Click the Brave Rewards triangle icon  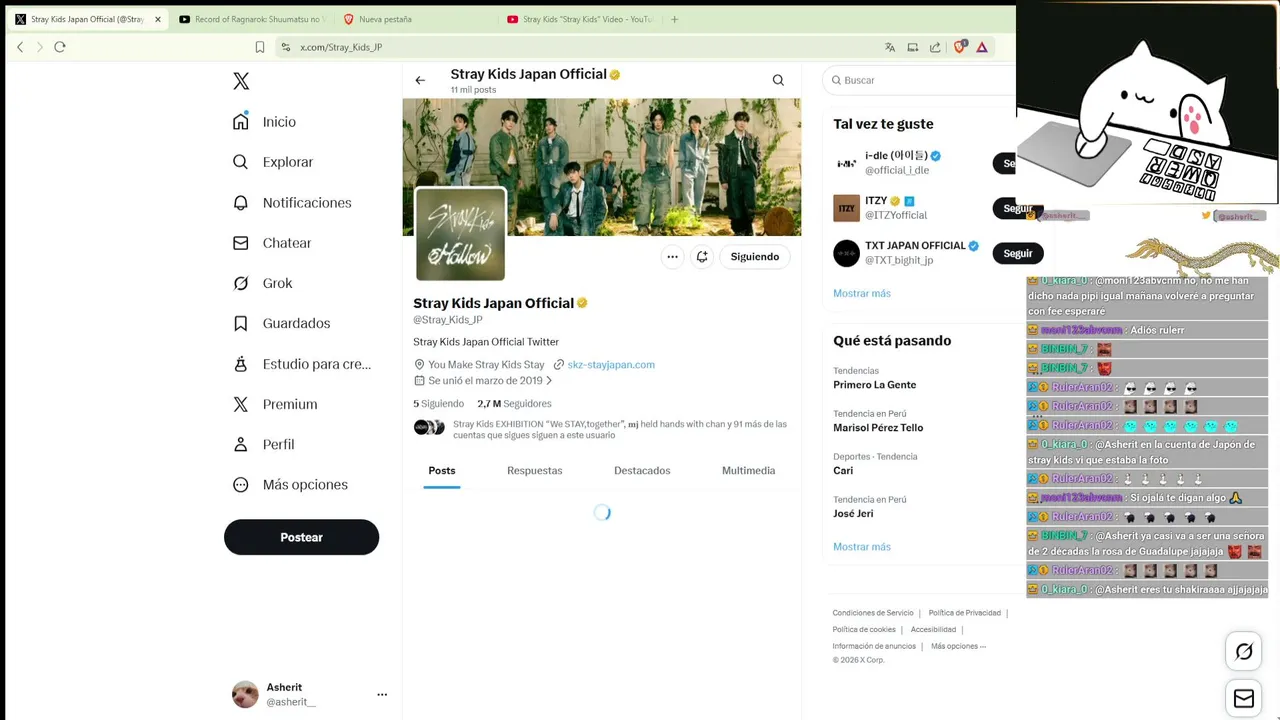coord(982,47)
